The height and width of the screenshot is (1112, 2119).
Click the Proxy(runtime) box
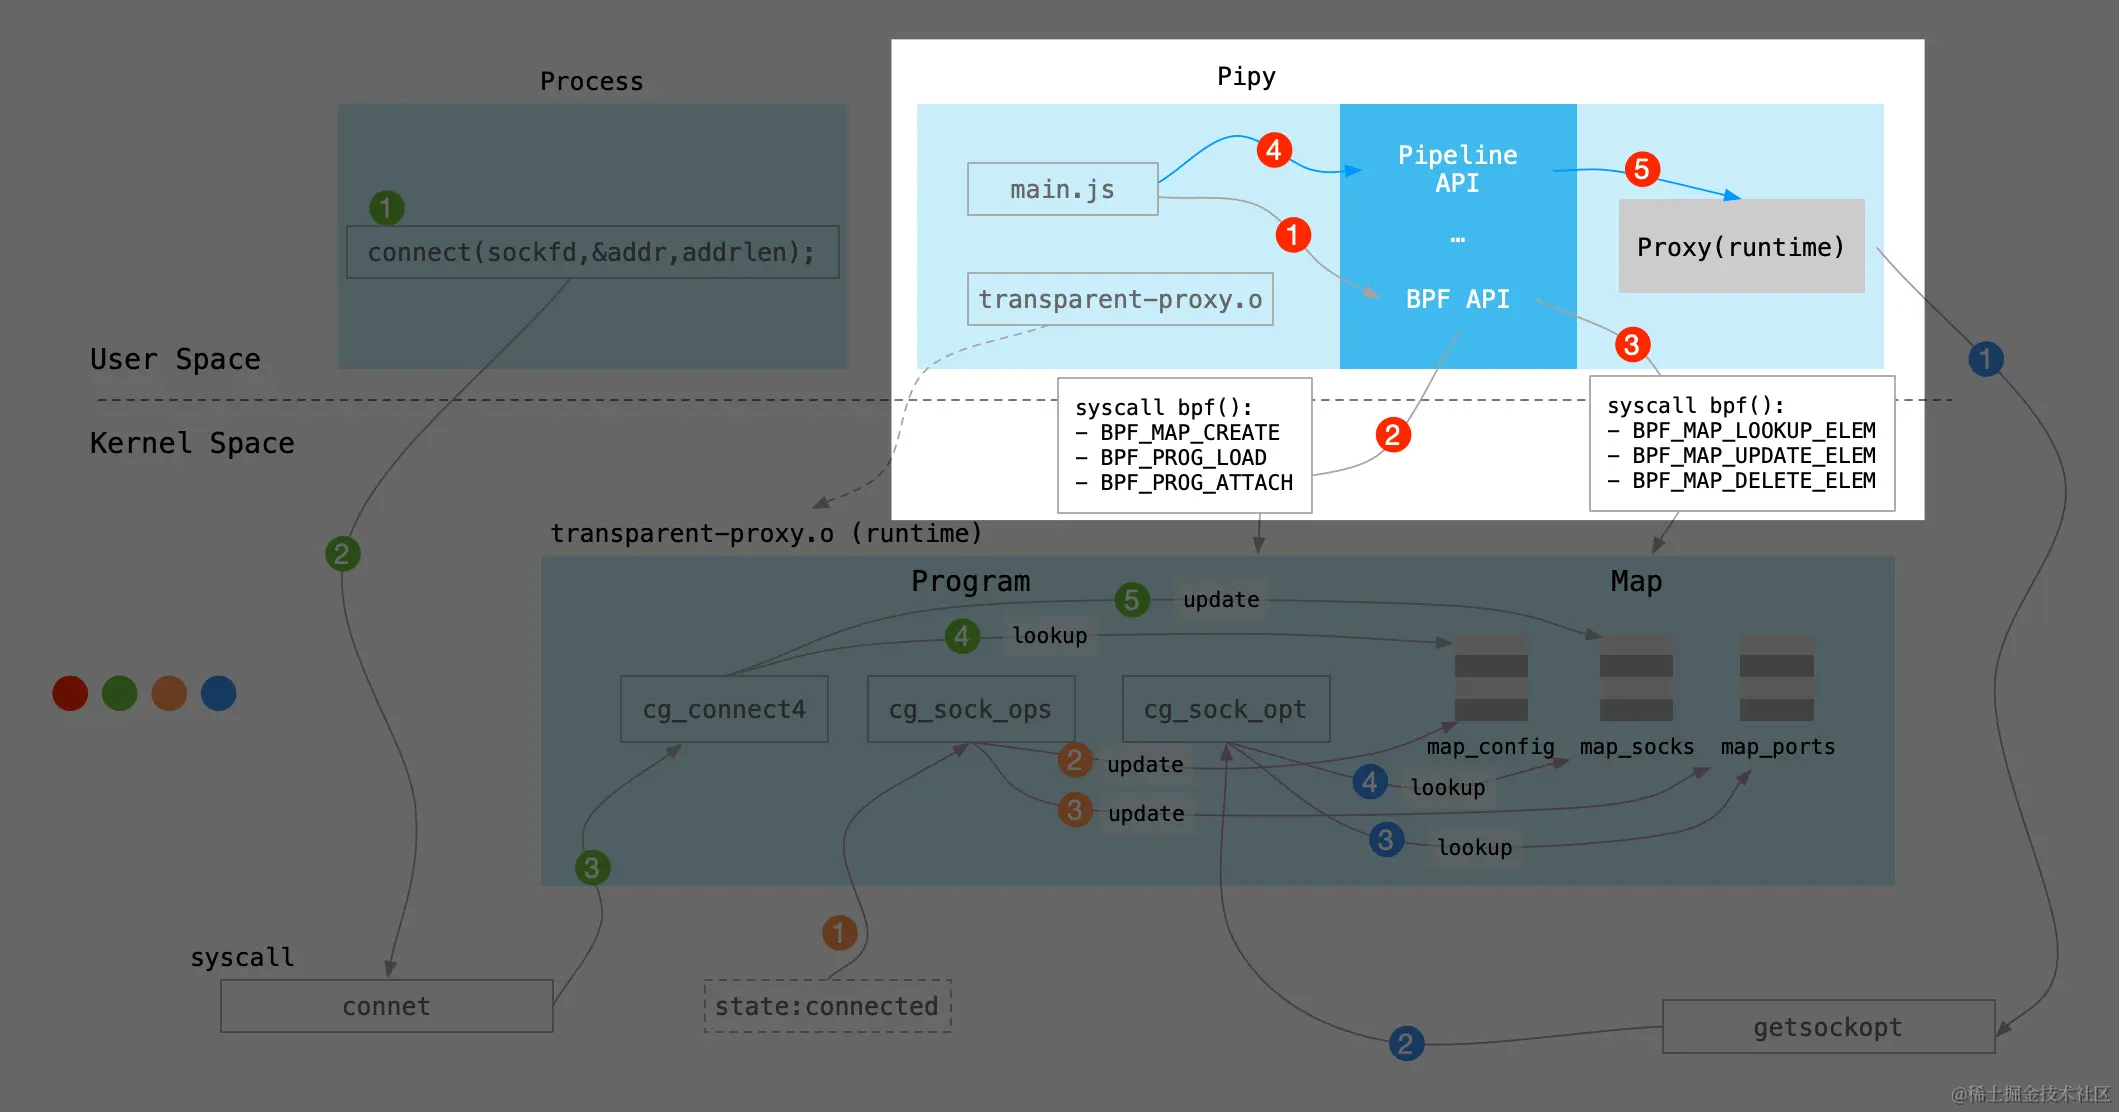coord(1741,246)
